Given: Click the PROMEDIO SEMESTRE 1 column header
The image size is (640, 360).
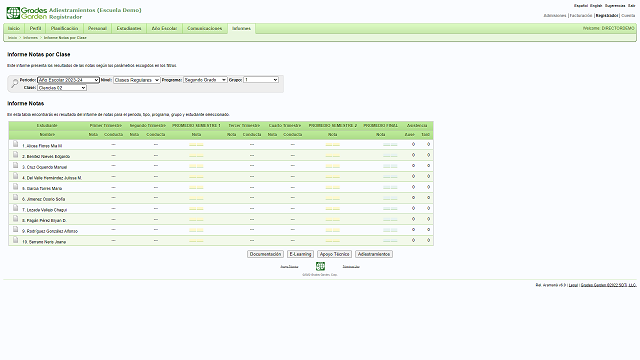Looking at the screenshot, I should (196, 125).
